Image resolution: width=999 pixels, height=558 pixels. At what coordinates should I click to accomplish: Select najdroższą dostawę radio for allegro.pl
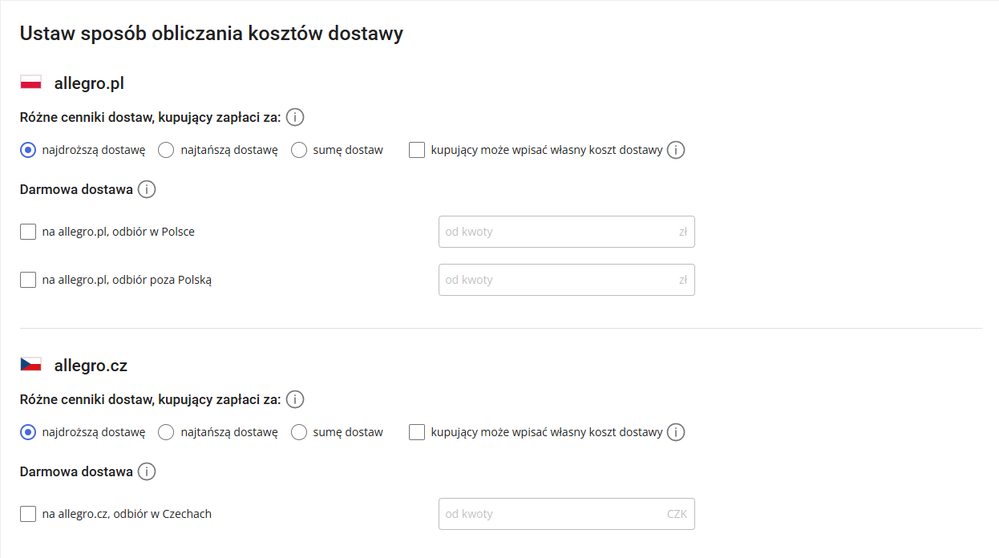click(28, 150)
